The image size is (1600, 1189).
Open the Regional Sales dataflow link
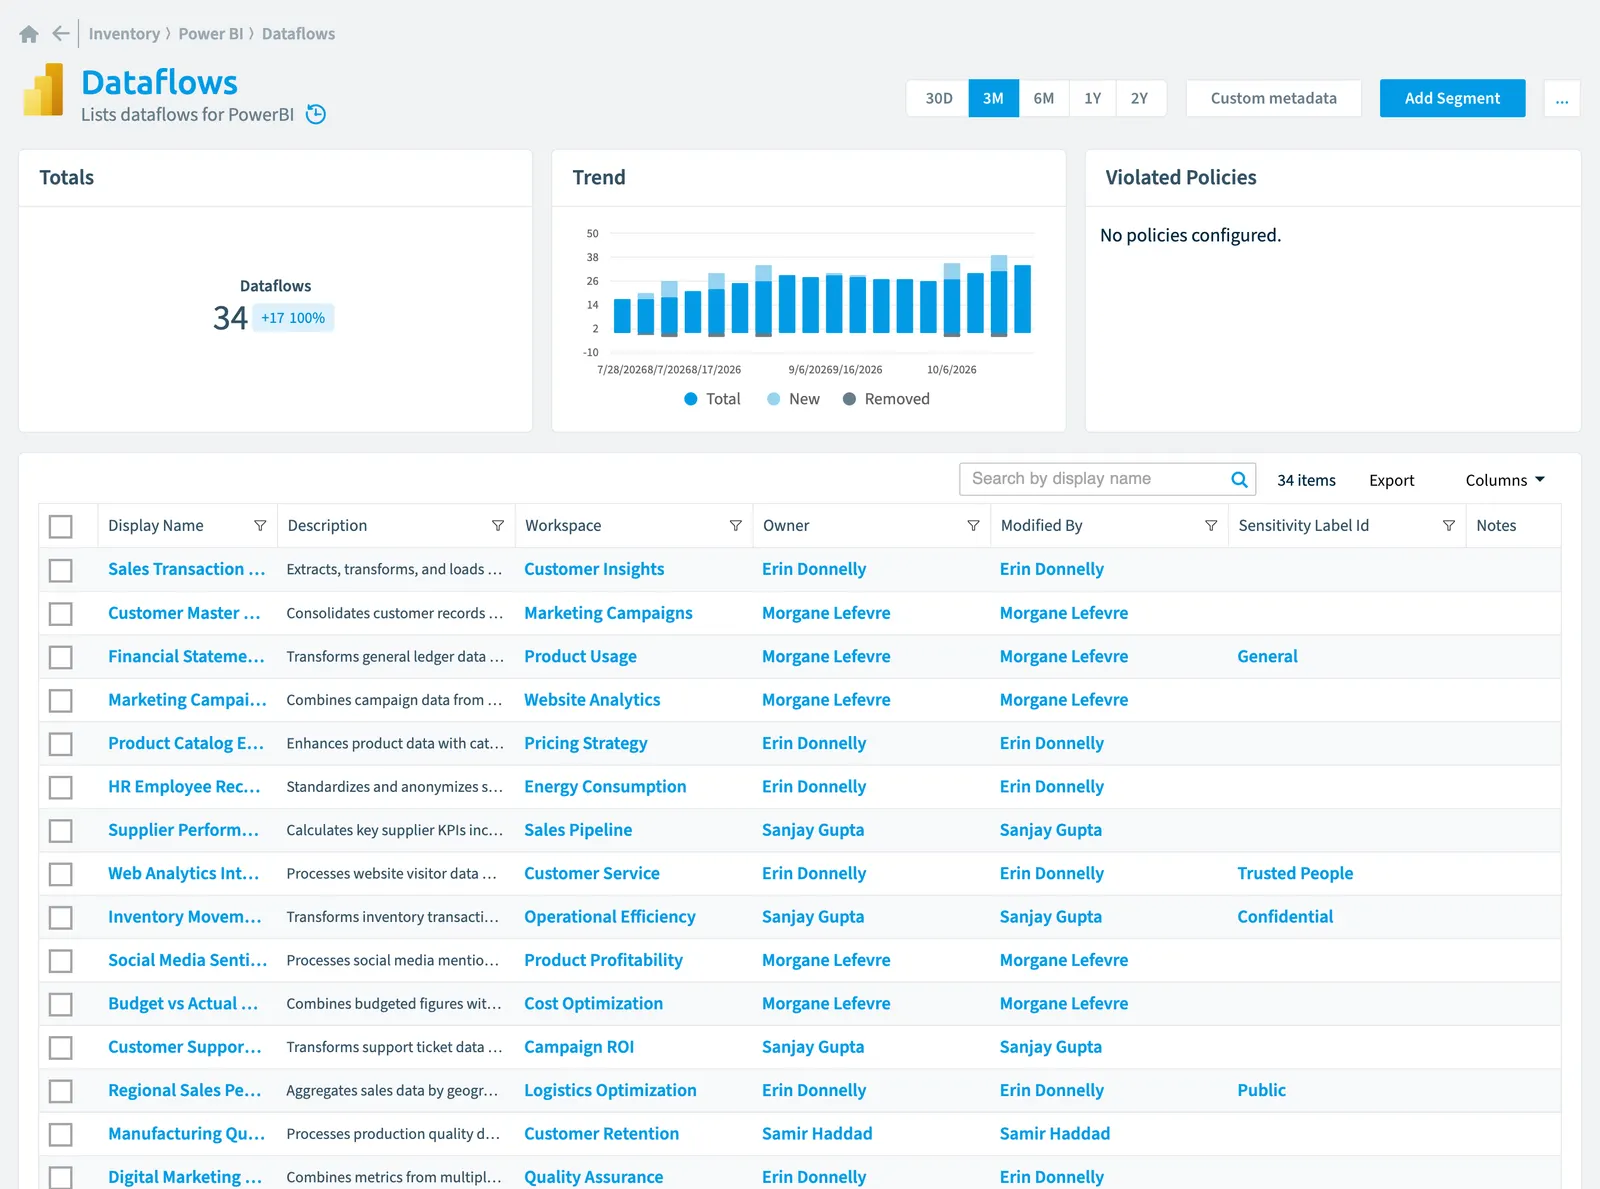pyautogui.click(x=184, y=1090)
